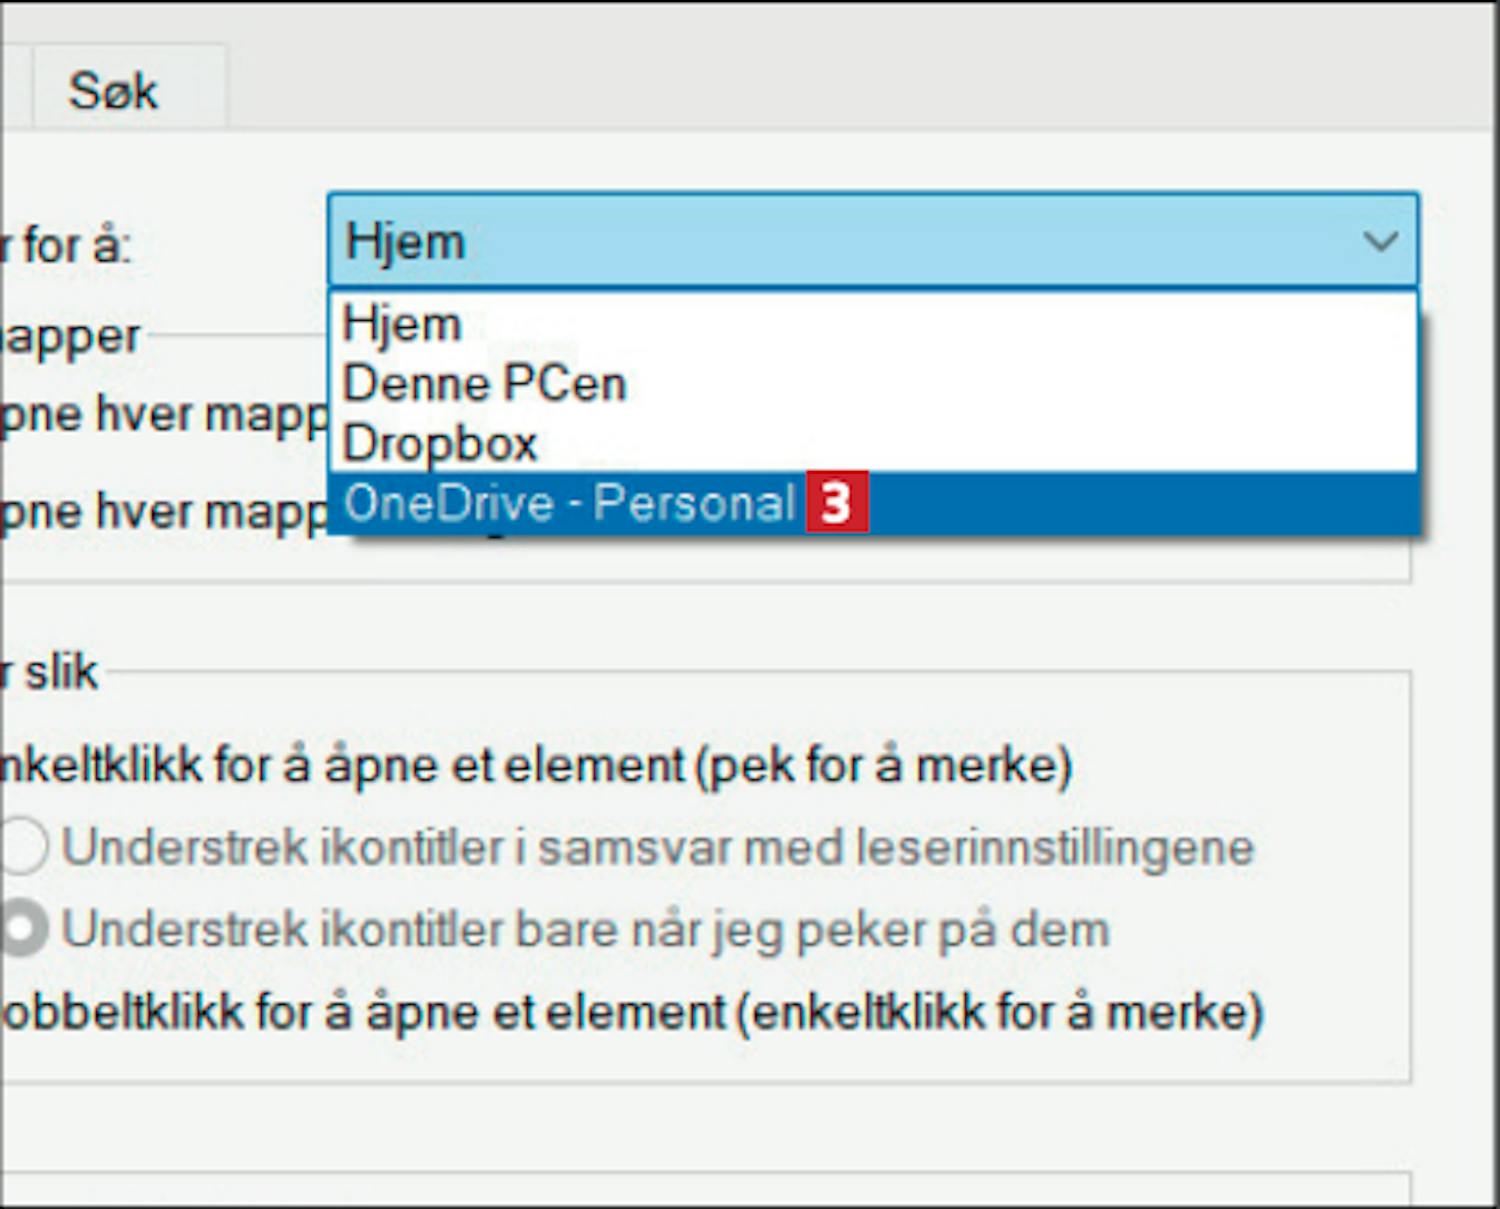Screen dimensions: 1500x1209
Task: Select radio button for underline when pointing
Action: click(x=23, y=929)
